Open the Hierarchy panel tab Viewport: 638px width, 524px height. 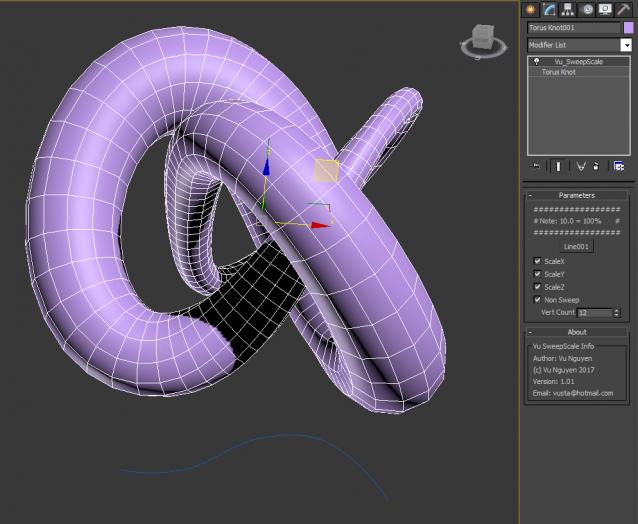567,9
